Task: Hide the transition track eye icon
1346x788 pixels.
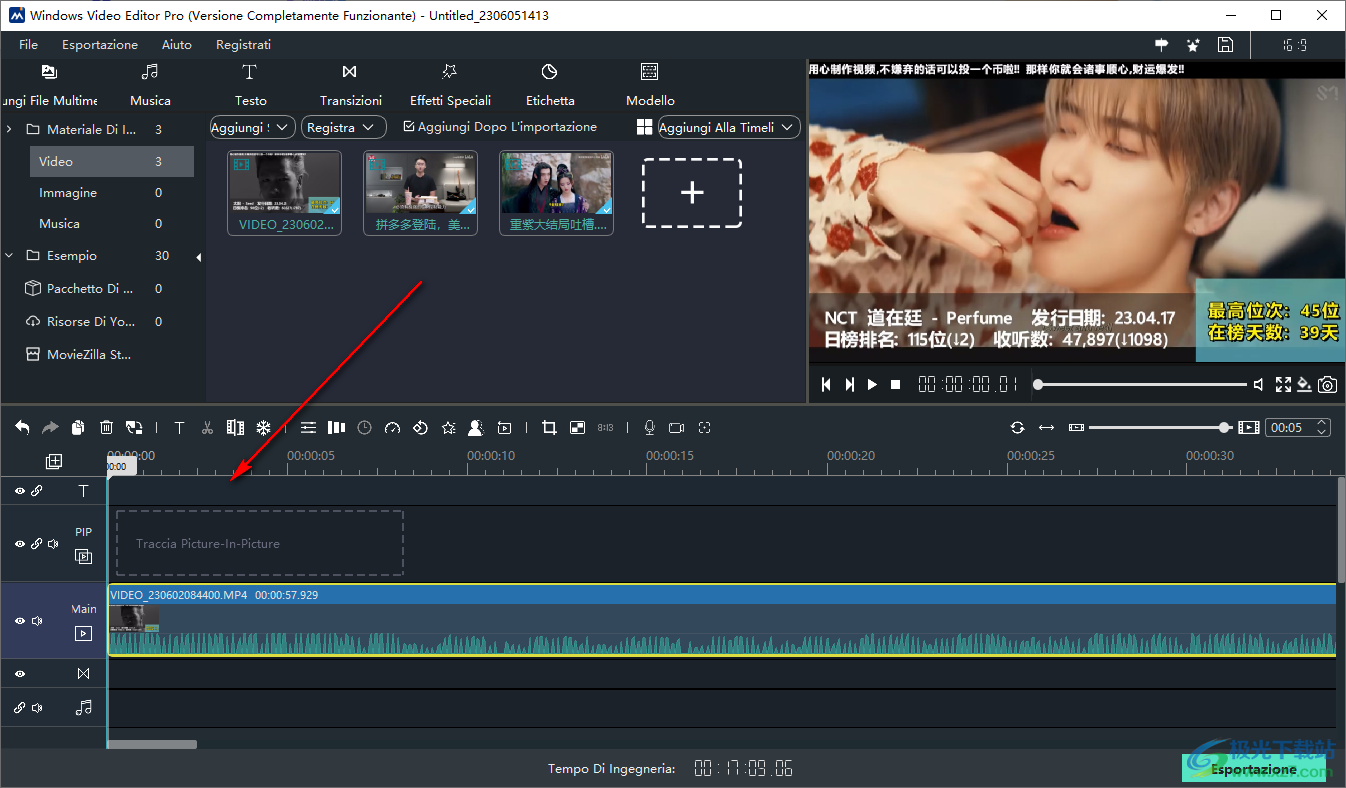Action: click(19, 674)
